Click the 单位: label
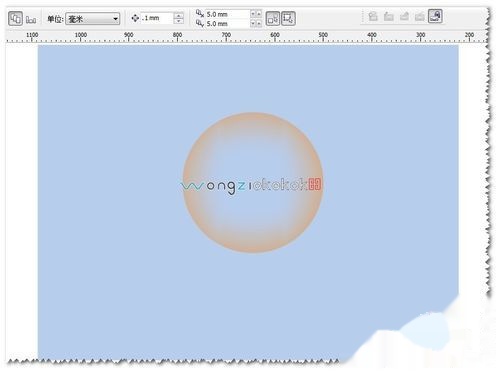The height and width of the screenshot is (373, 500). [55, 19]
